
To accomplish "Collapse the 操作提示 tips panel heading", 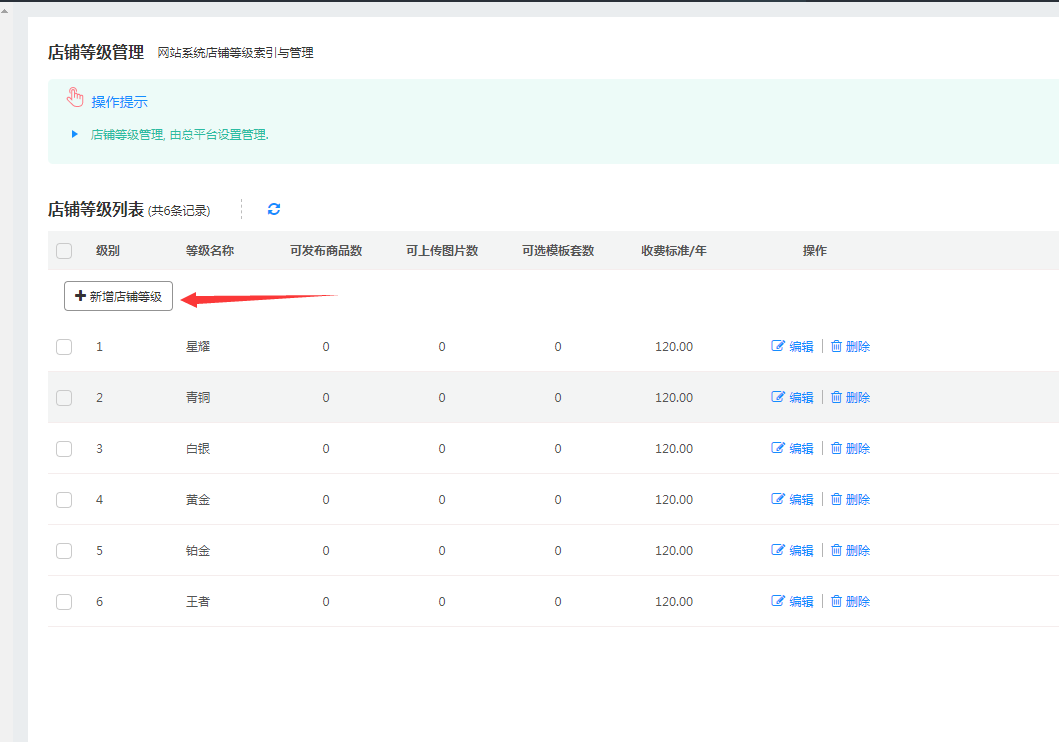I will tap(120, 102).
